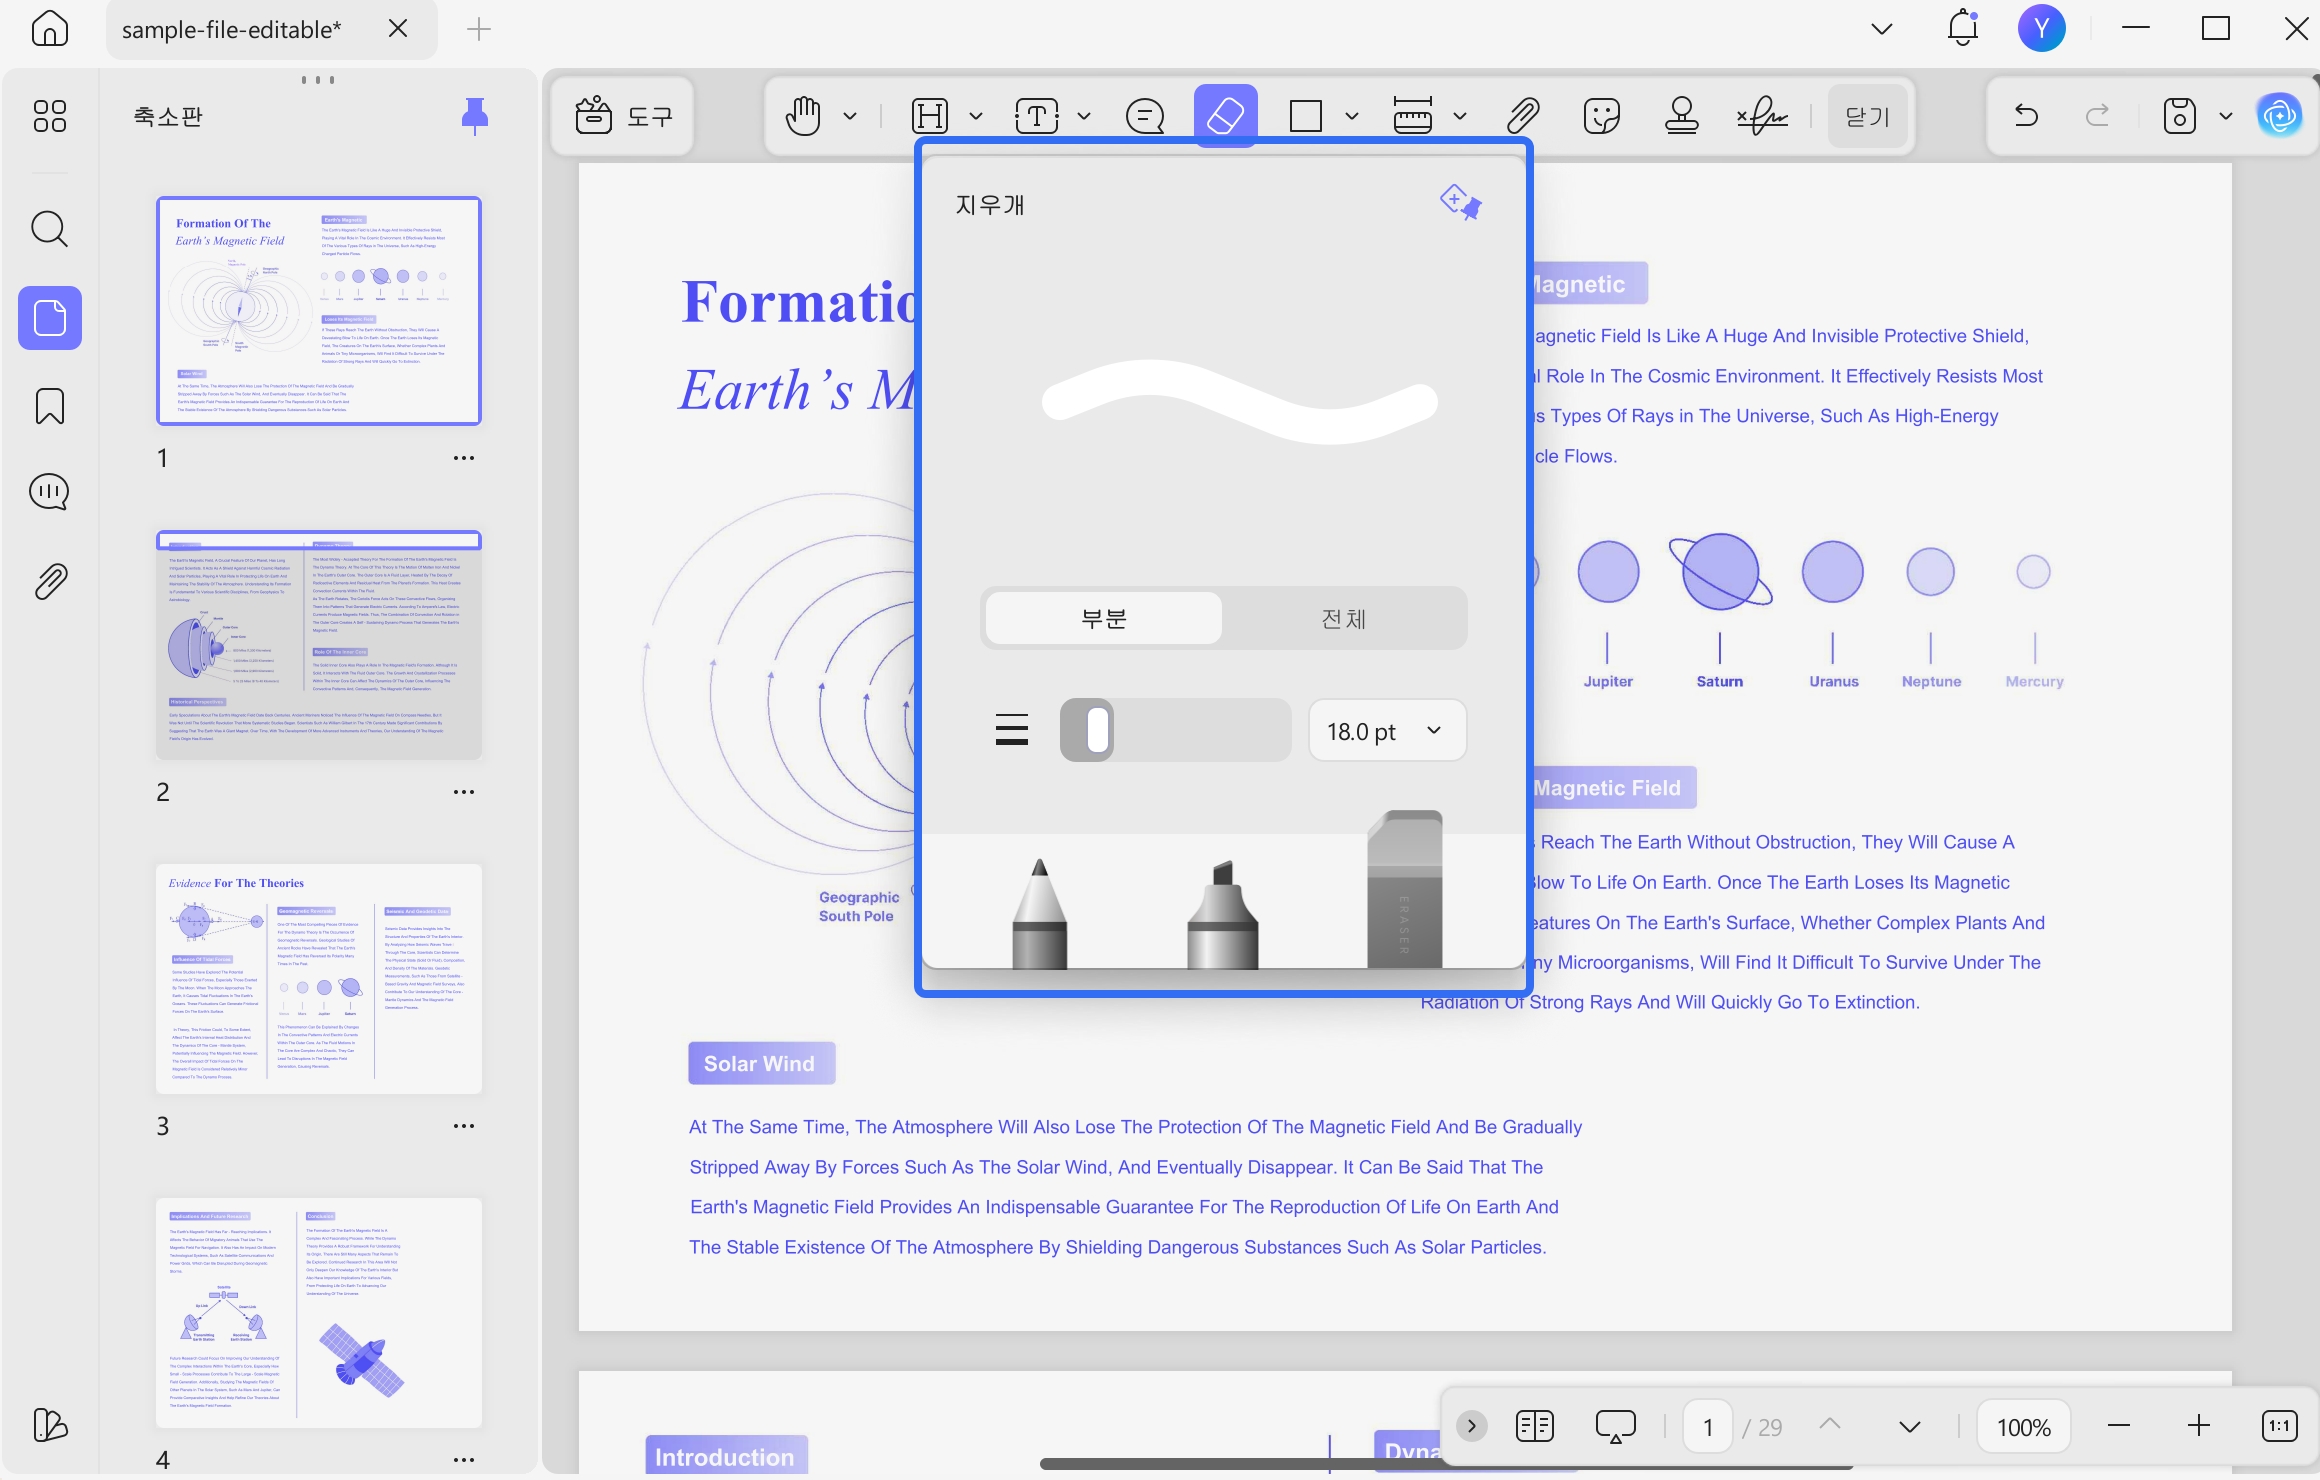2320x1480 pixels.
Task: Open the Y user account avatar
Action: click(x=2041, y=29)
